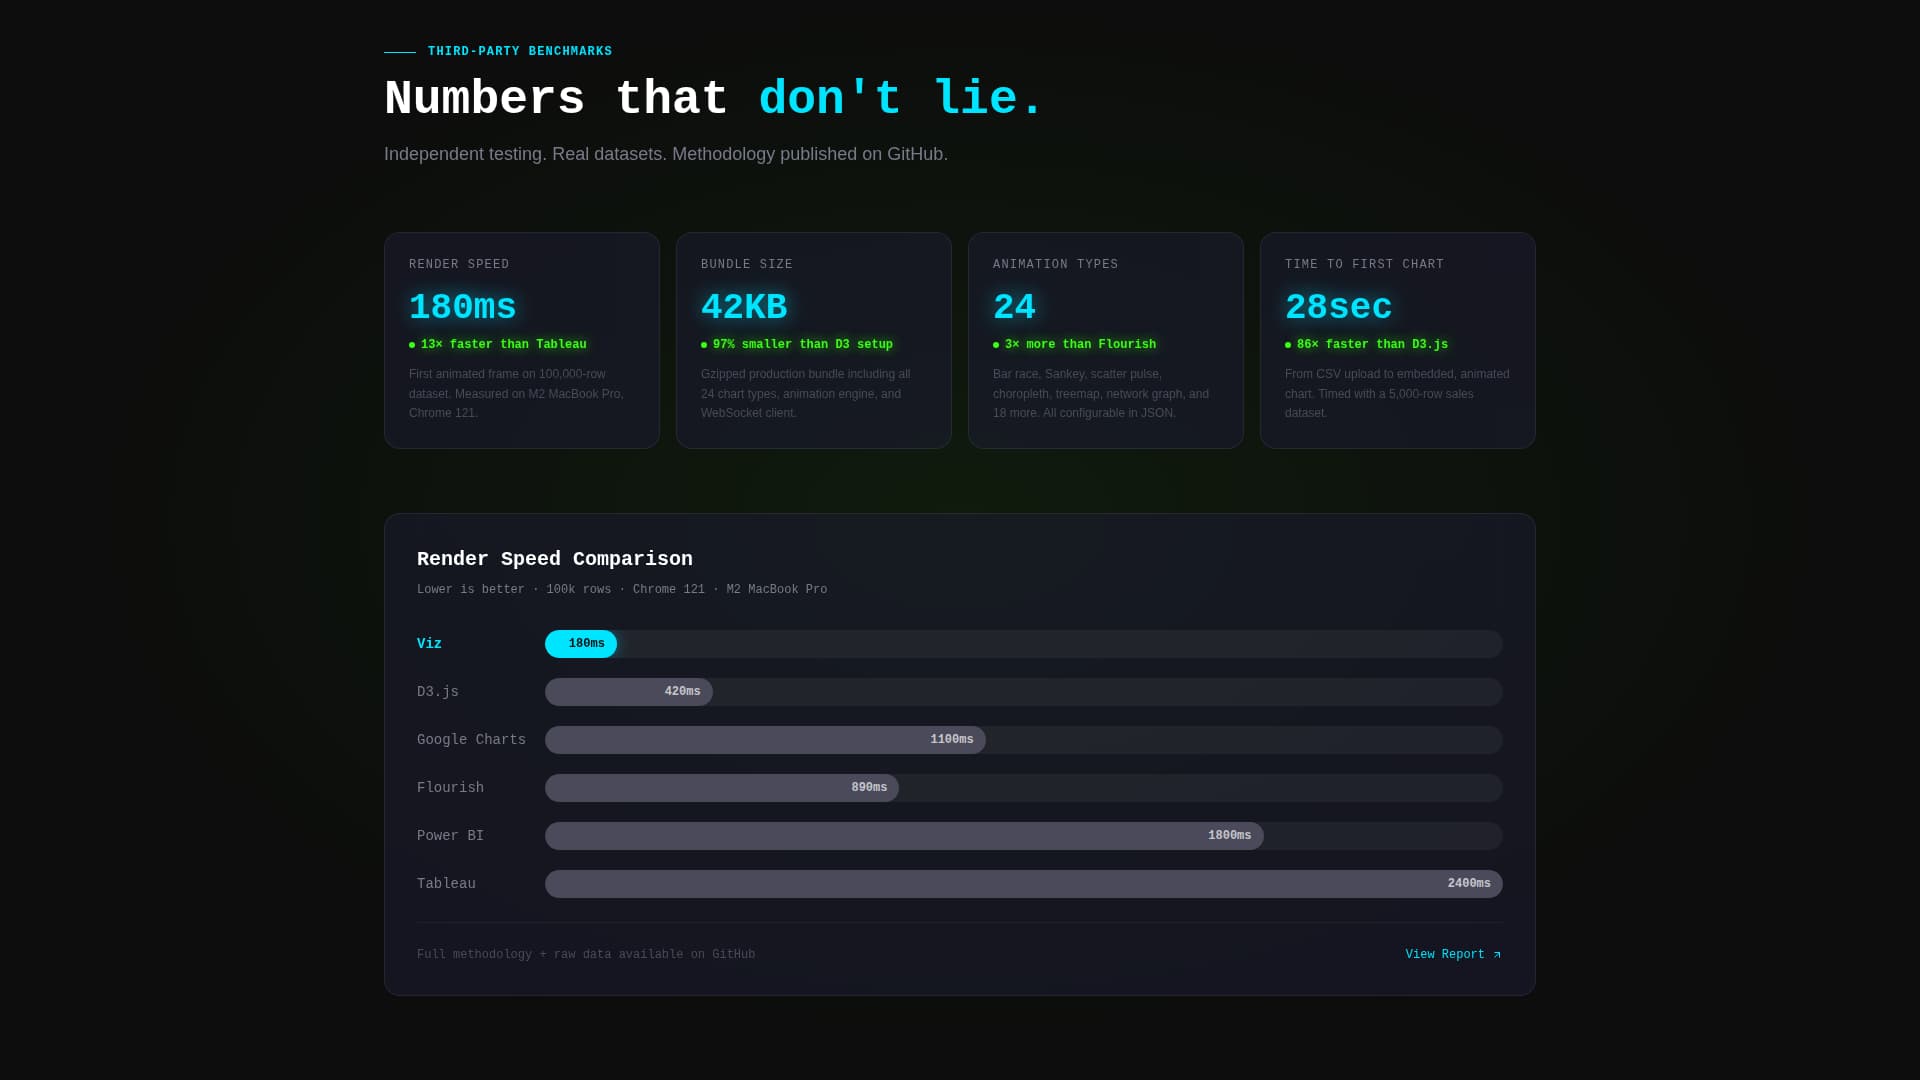Click the 'Gzipped production bundle' description
This screenshot has height=1080, width=1920.
tap(806, 393)
